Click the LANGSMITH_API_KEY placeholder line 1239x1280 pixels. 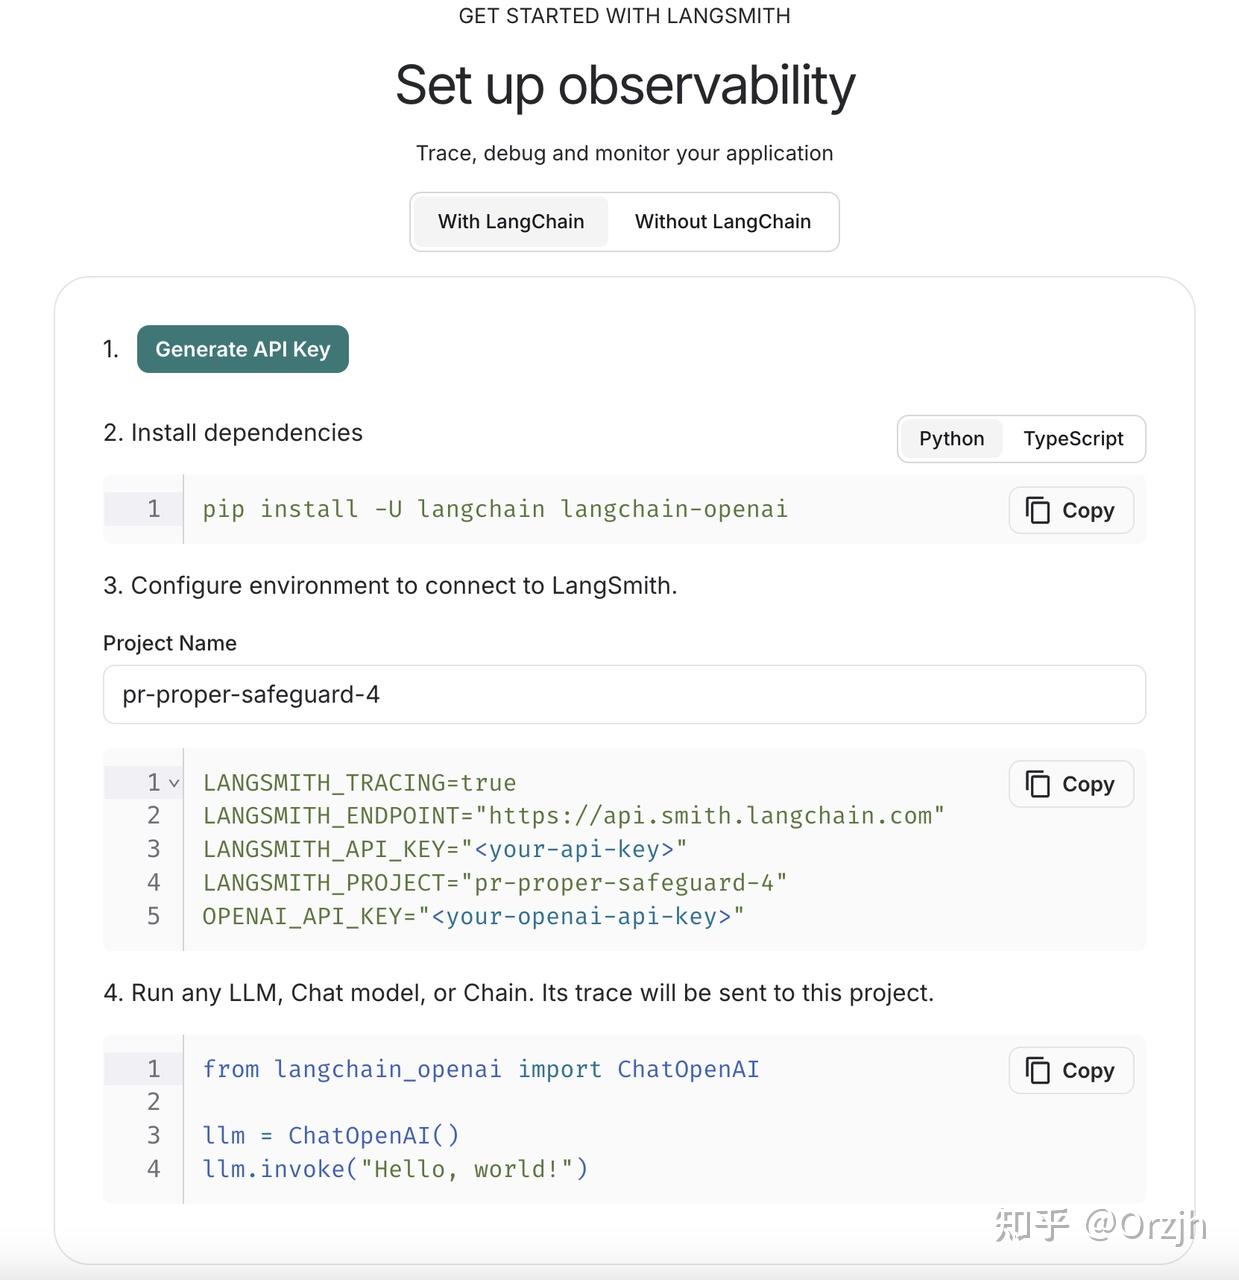[x=445, y=849]
